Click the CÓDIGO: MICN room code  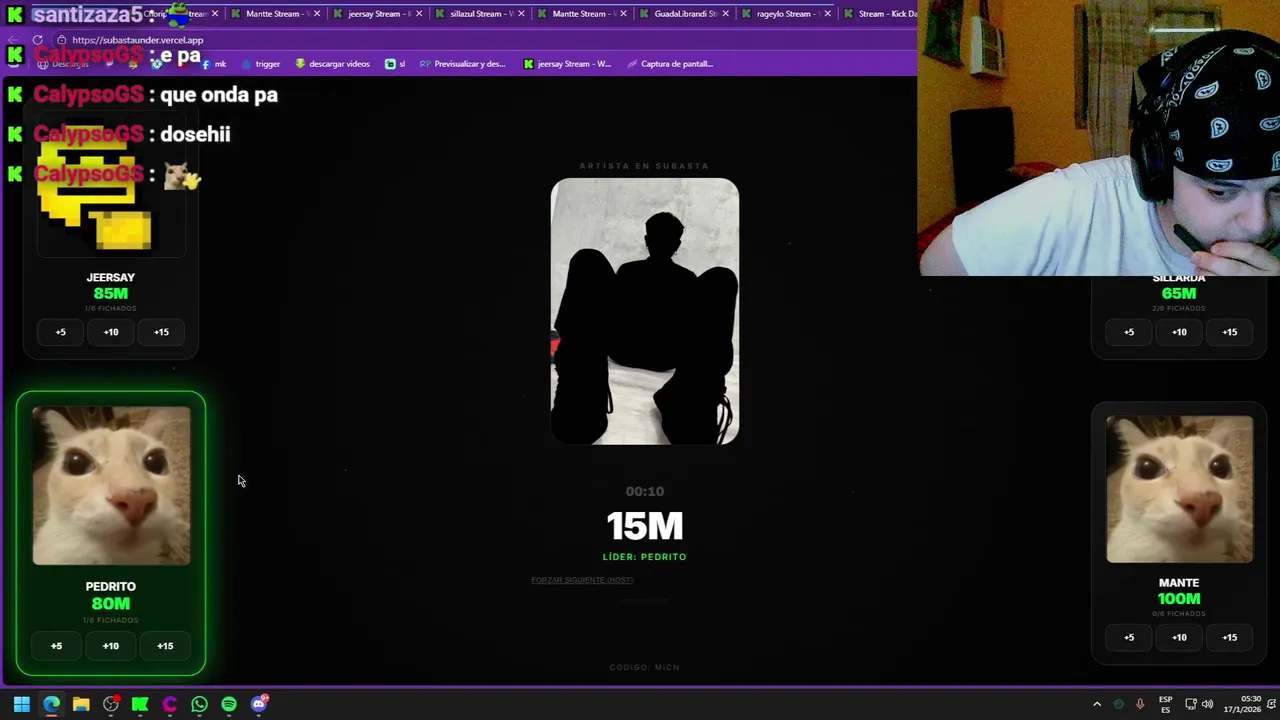(x=645, y=667)
